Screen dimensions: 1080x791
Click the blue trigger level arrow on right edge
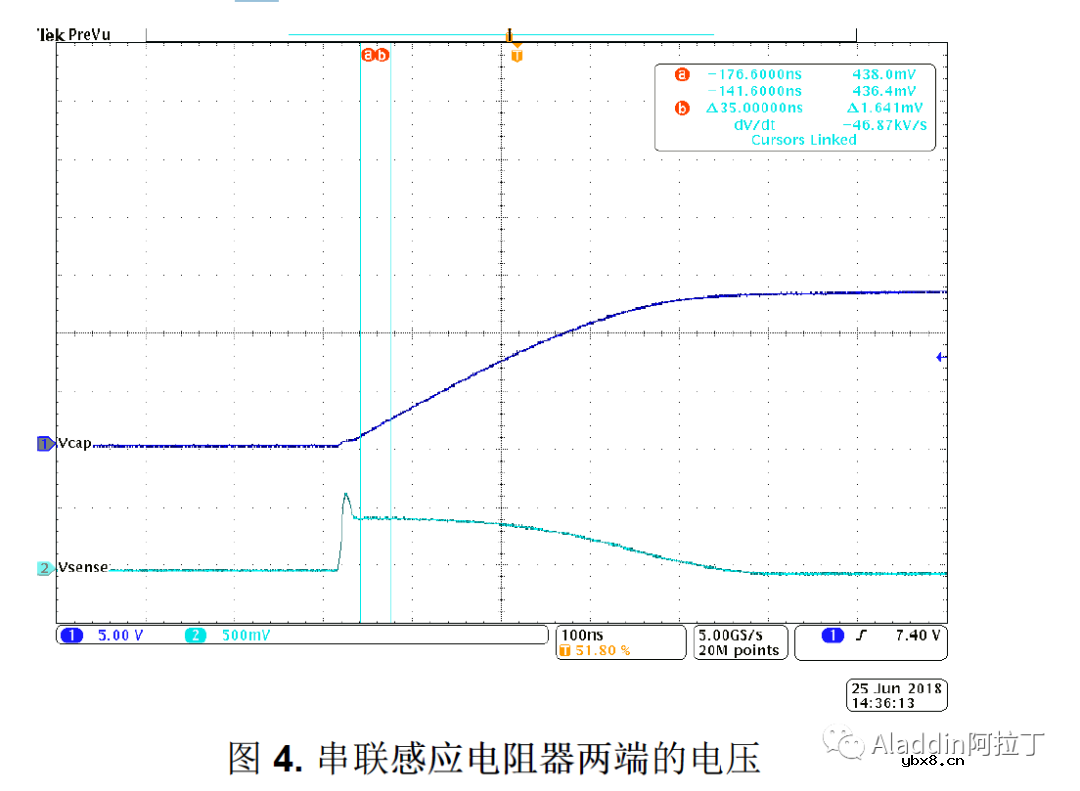coord(938,357)
